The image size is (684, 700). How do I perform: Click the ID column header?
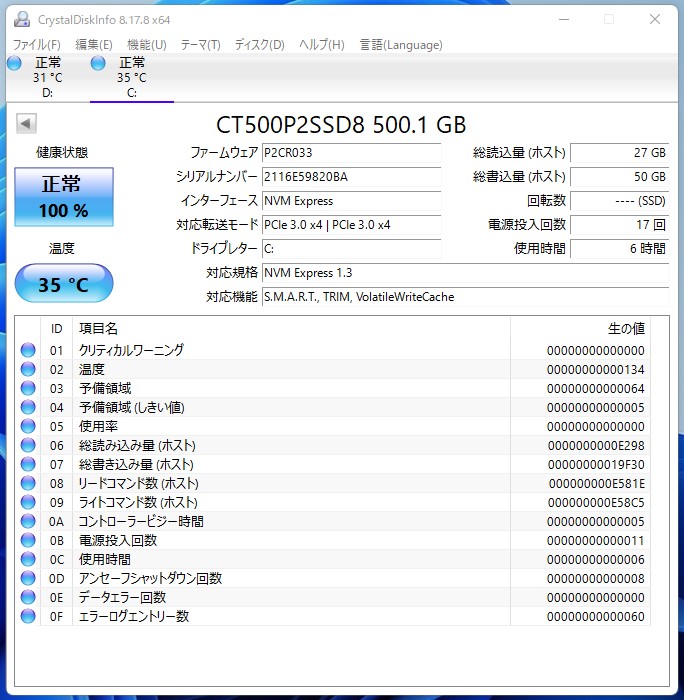[x=56, y=329]
